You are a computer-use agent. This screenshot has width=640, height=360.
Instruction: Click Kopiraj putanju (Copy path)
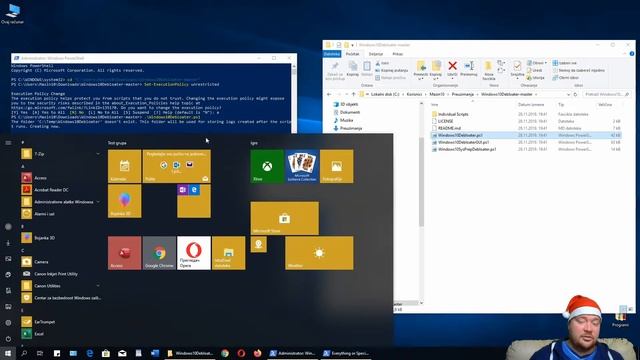click(391, 70)
